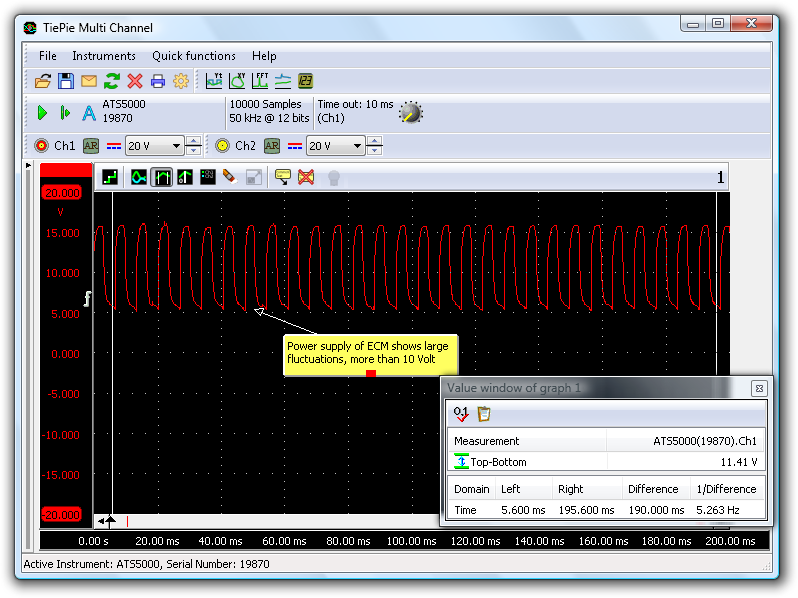Decrease Ch2 range with down stepper

[375, 151]
